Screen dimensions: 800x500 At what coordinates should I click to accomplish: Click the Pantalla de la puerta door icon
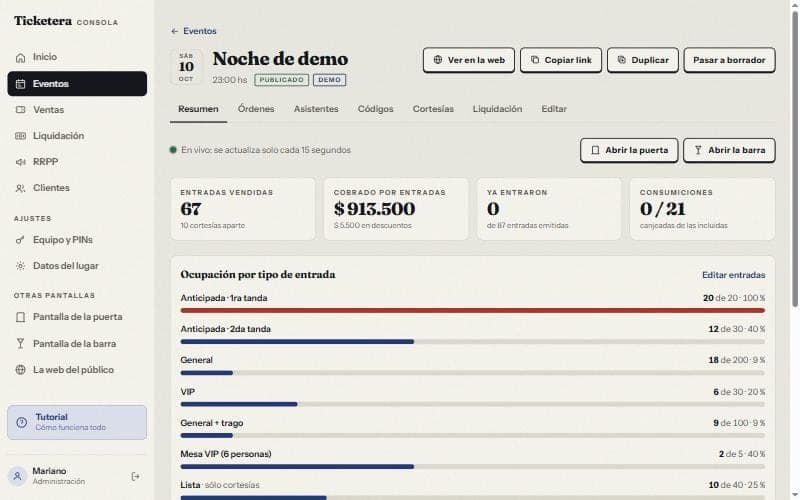click(20, 317)
